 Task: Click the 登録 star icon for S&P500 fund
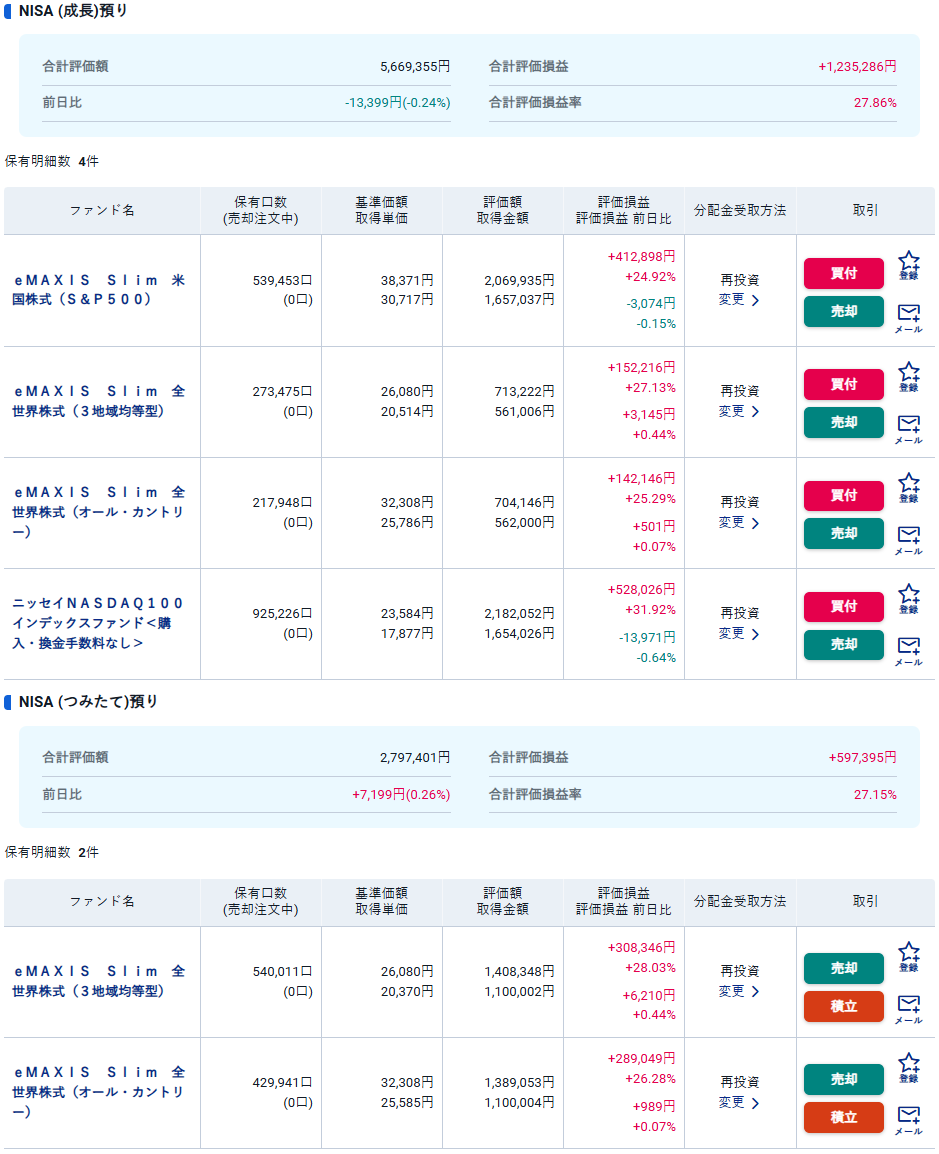point(908,264)
